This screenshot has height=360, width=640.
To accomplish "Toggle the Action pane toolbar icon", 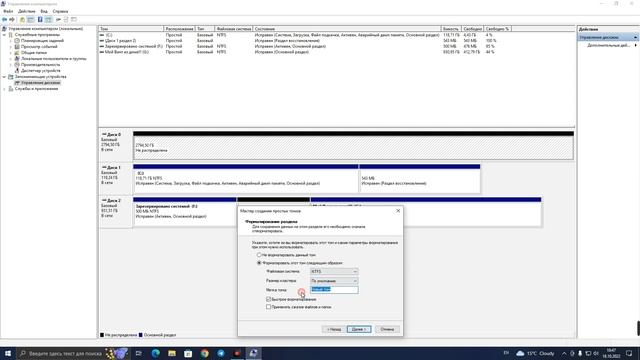I will [x=48, y=20].
